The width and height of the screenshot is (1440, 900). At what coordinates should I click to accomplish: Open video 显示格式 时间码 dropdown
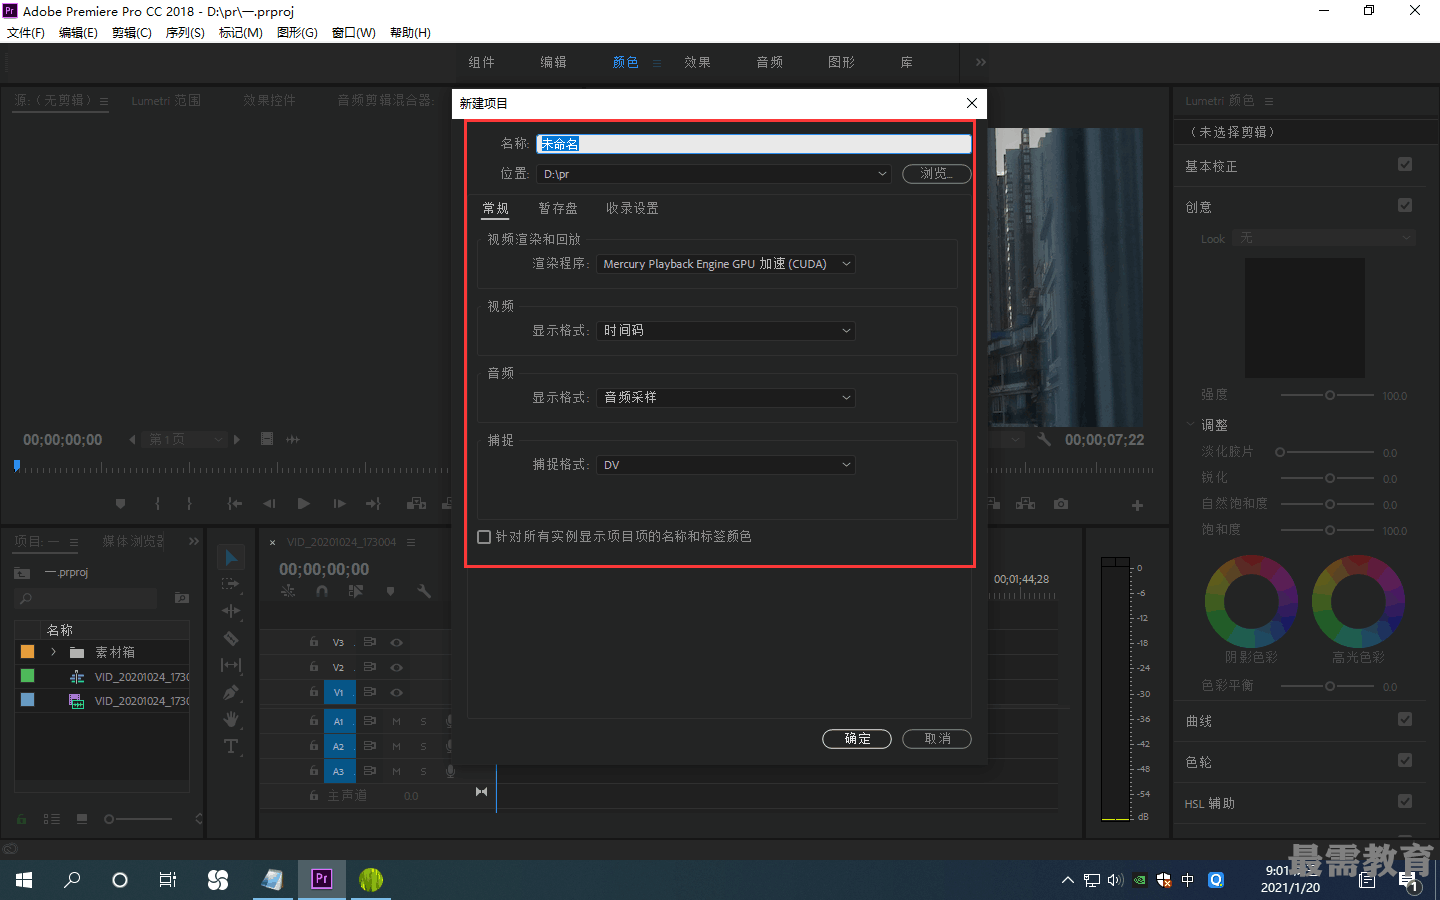pos(726,331)
